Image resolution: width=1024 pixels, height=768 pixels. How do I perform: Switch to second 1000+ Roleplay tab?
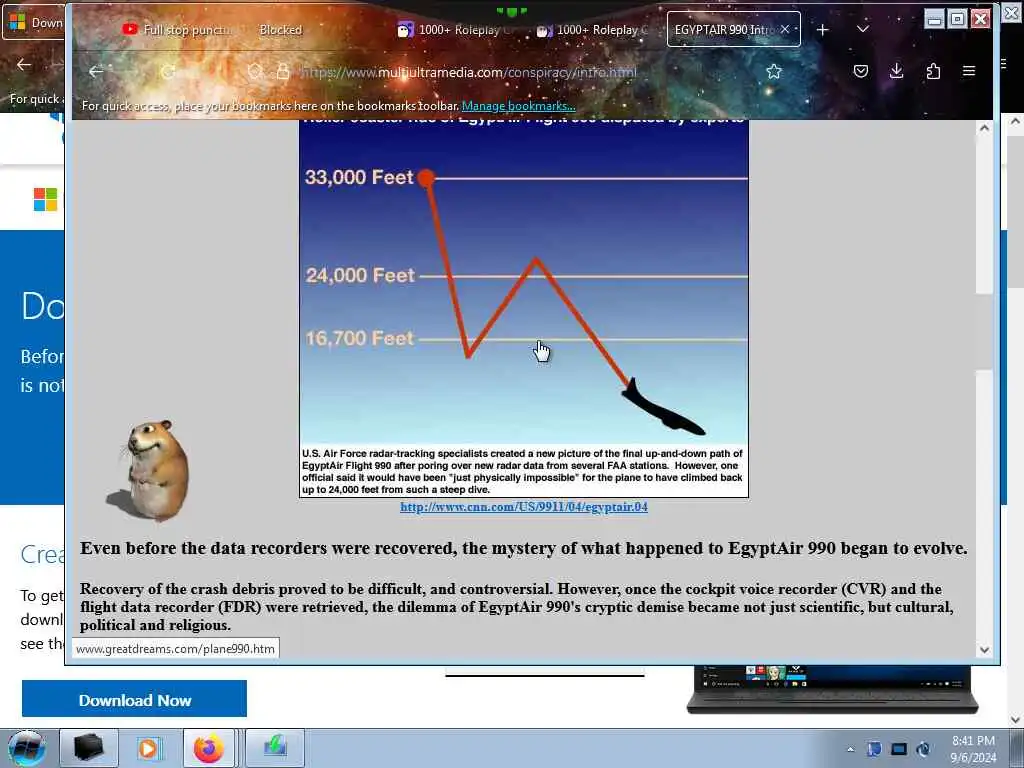pos(593,29)
